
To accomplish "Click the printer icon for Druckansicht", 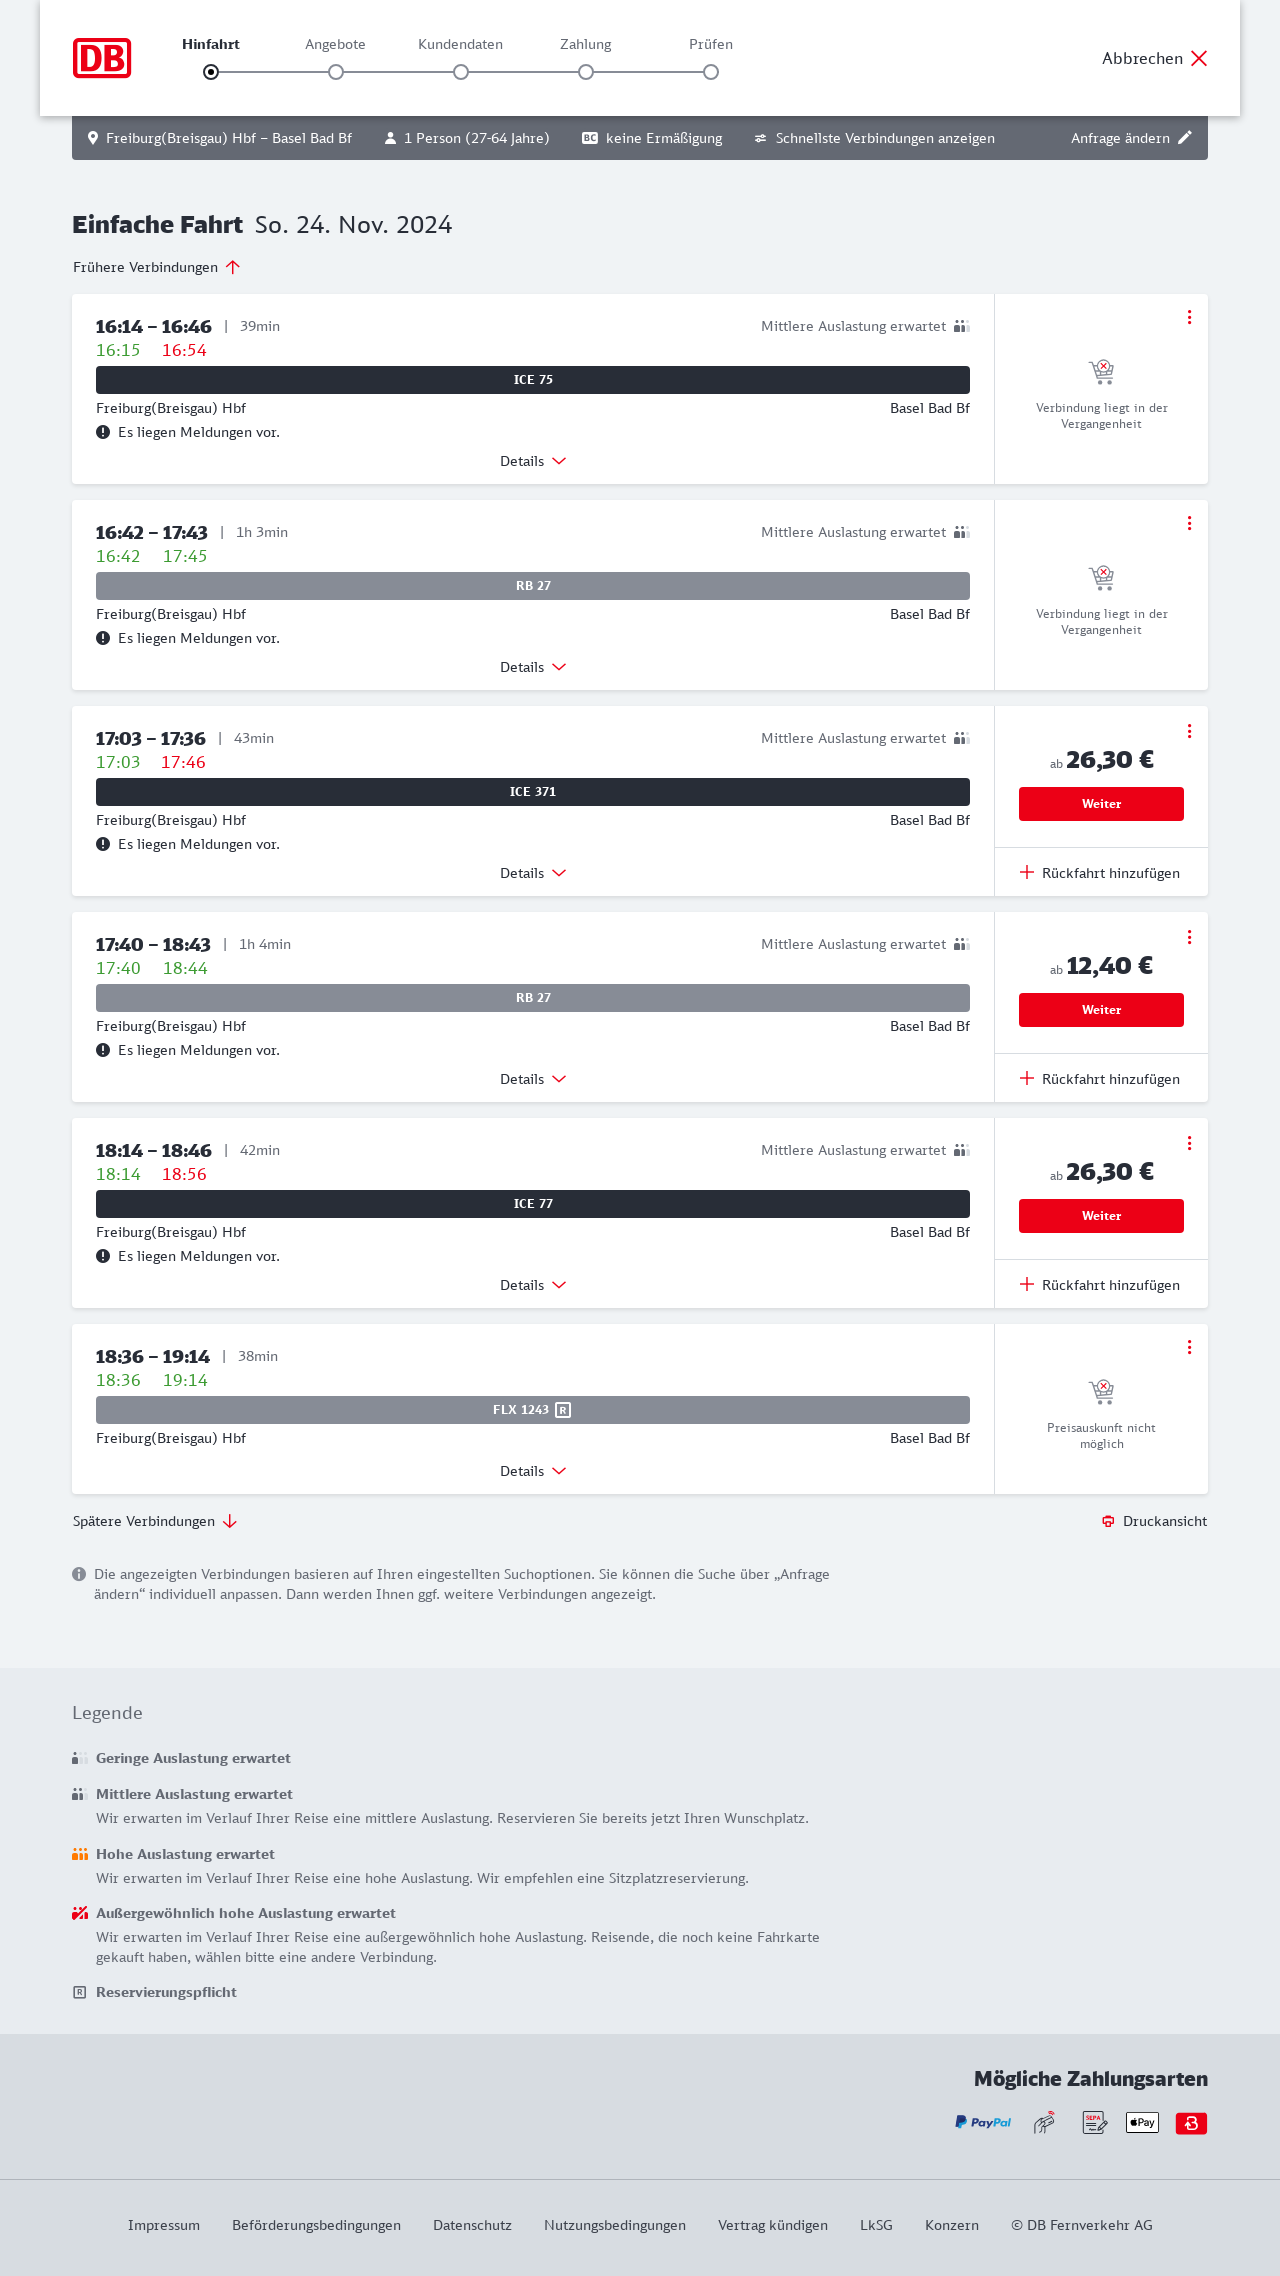I will point(1108,1521).
